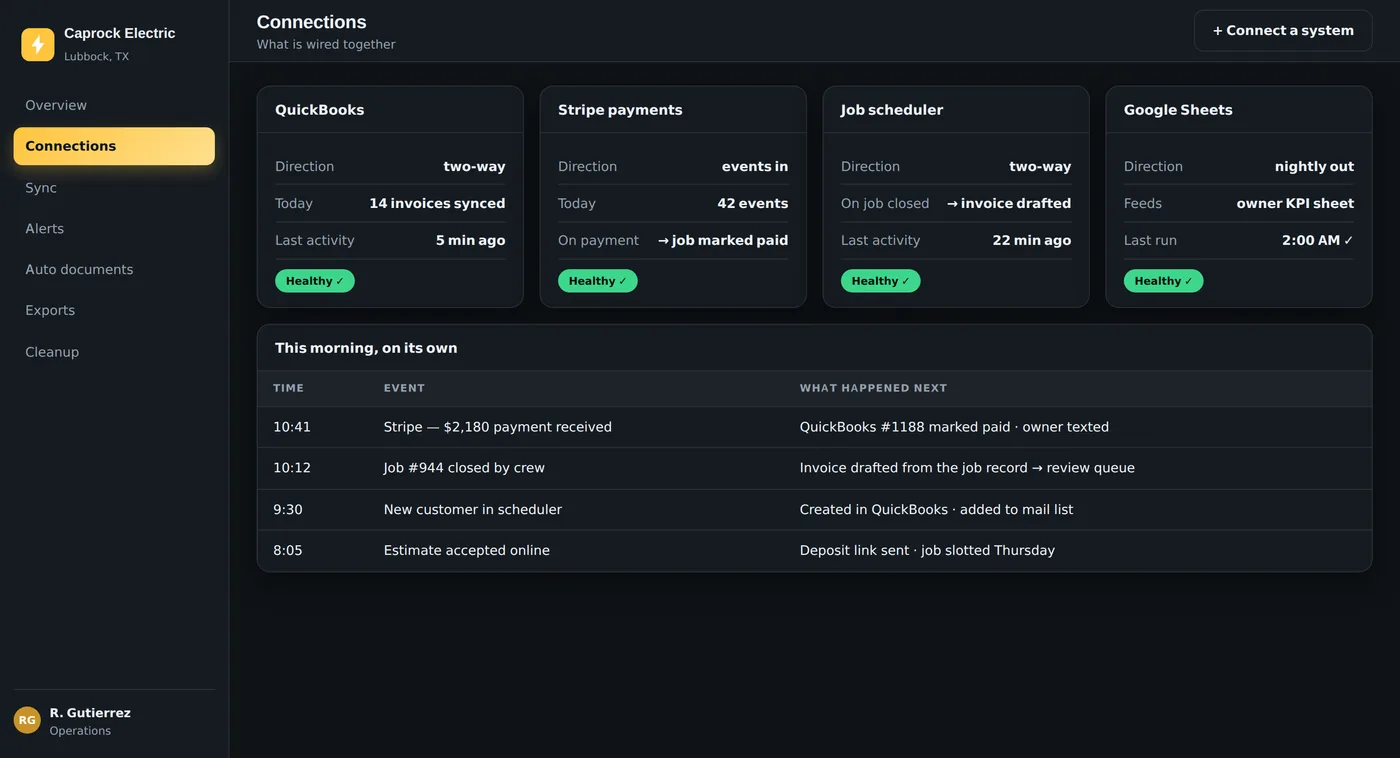
Task: Click the 'nightly out' direction value
Action: [x=1315, y=167]
